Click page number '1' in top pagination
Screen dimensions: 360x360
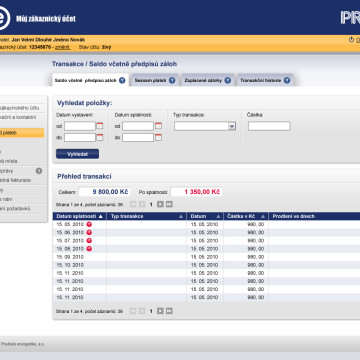click(x=151, y=205)
